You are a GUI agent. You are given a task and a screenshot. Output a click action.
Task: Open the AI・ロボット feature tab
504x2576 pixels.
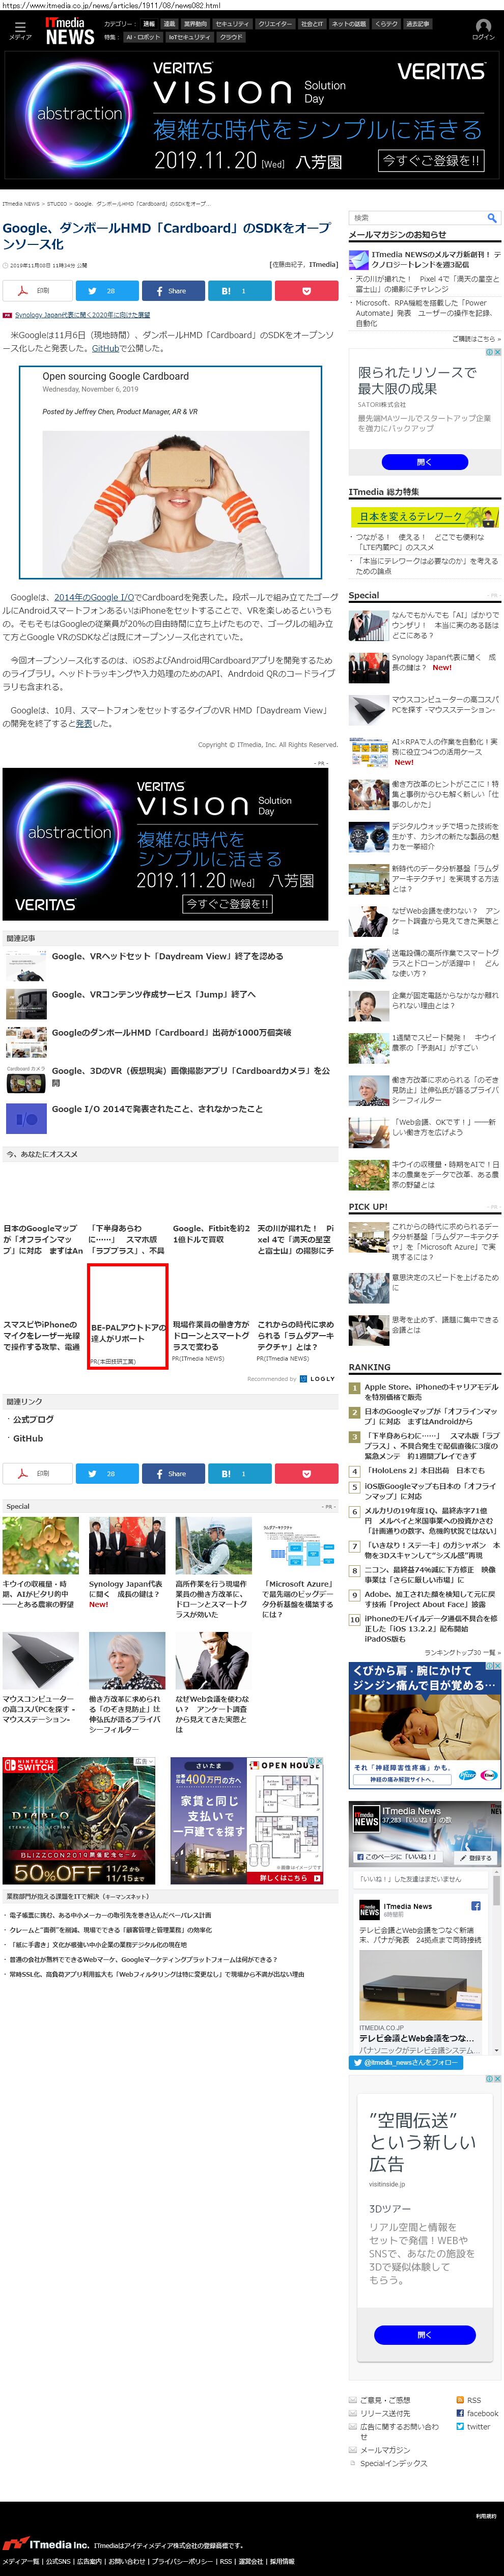point(143,37)
